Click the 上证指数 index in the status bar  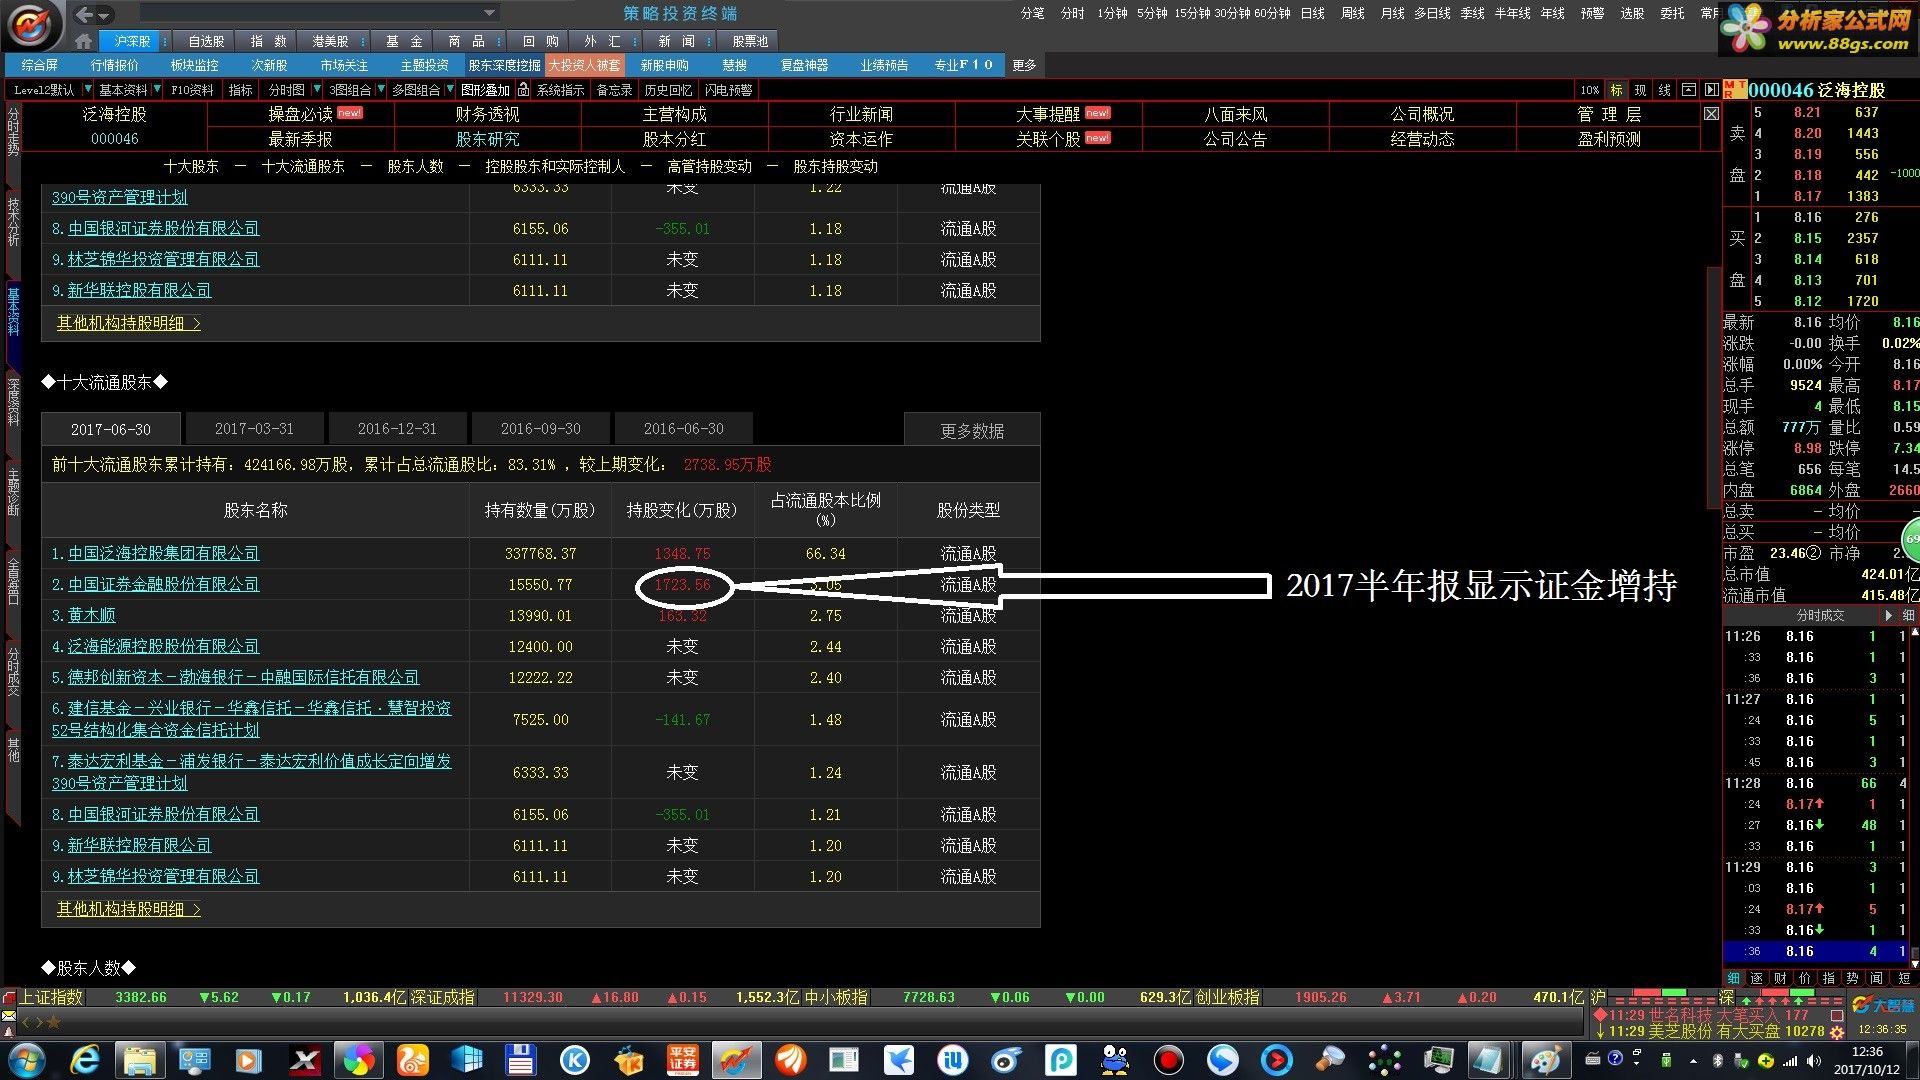click(52, 997)
